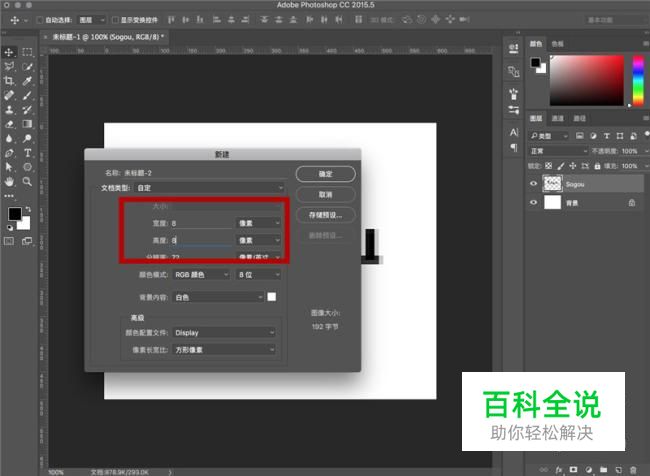The width and height of the screenshot is (650, 476).
Task: Hide the 背景 layer eye icon
Action: point(534,203)
